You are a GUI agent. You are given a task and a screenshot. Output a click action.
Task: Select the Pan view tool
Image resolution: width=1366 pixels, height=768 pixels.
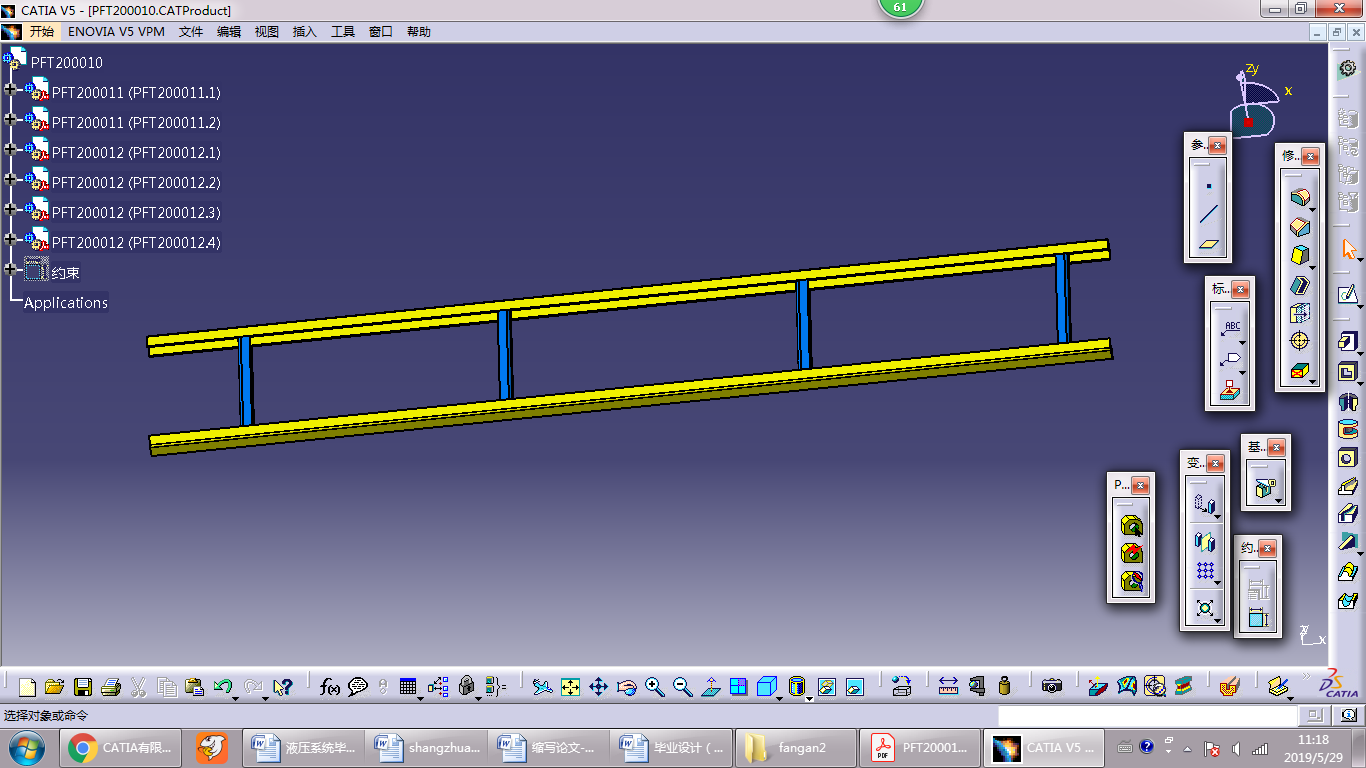coord(598,687)
